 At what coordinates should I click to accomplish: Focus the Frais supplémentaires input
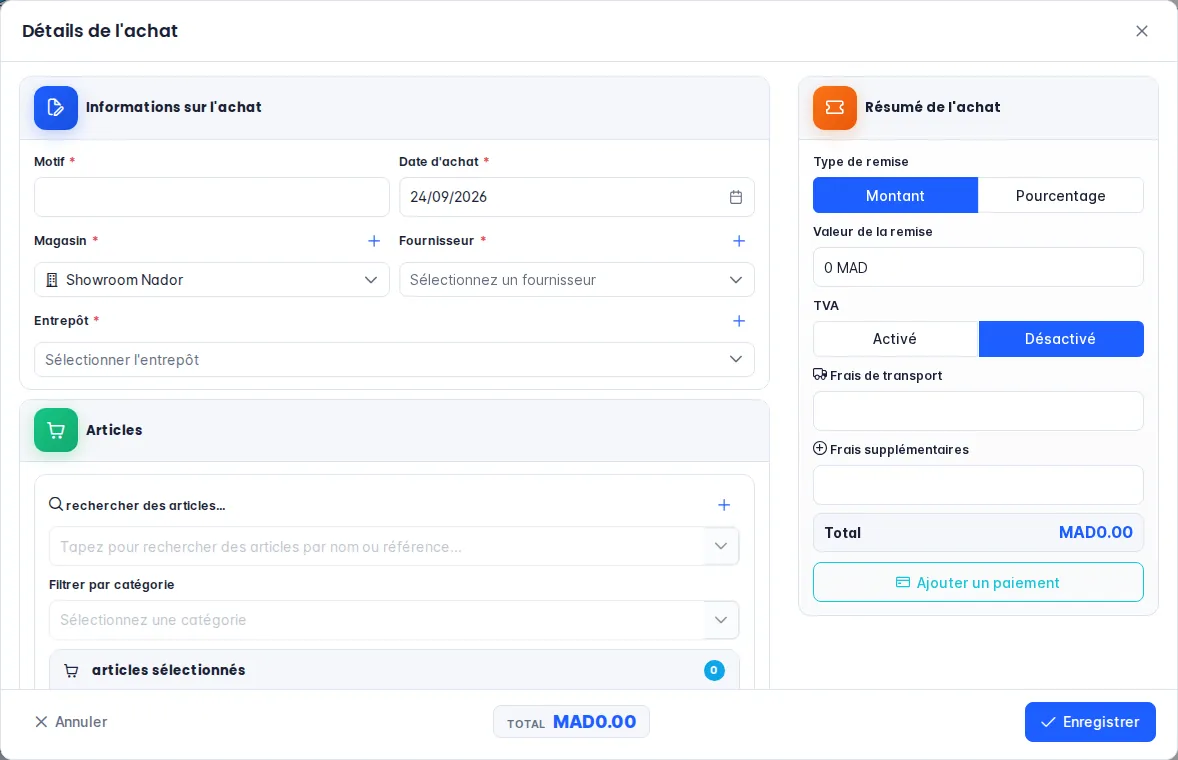pyautogui.click(x=978, y=485)
